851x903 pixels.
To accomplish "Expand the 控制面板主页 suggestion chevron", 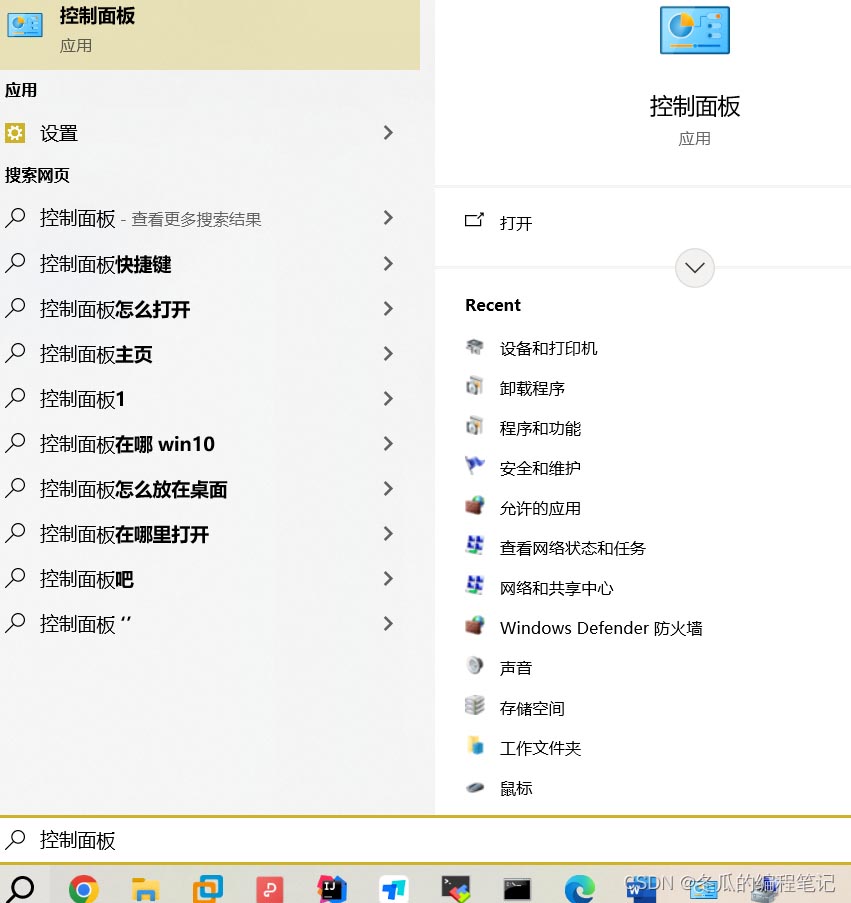I will (389, 354).
